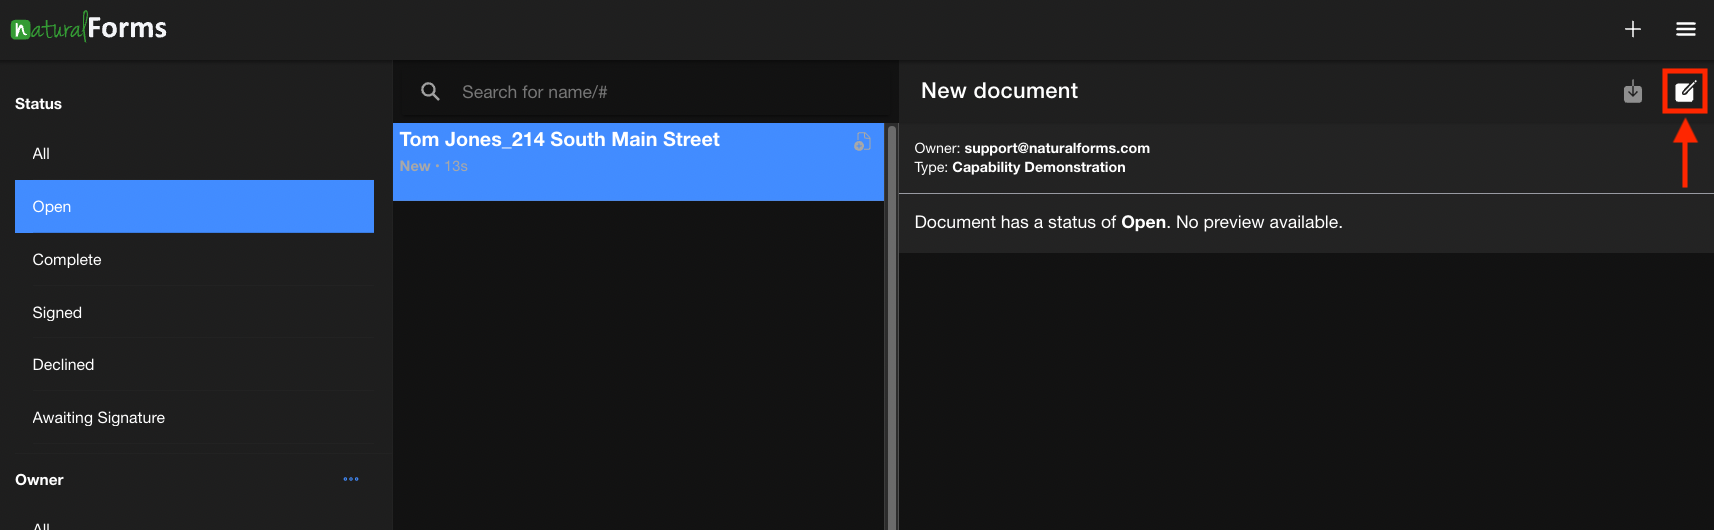
Task: Click the naturalForms logo
Action: coord(89,27)
